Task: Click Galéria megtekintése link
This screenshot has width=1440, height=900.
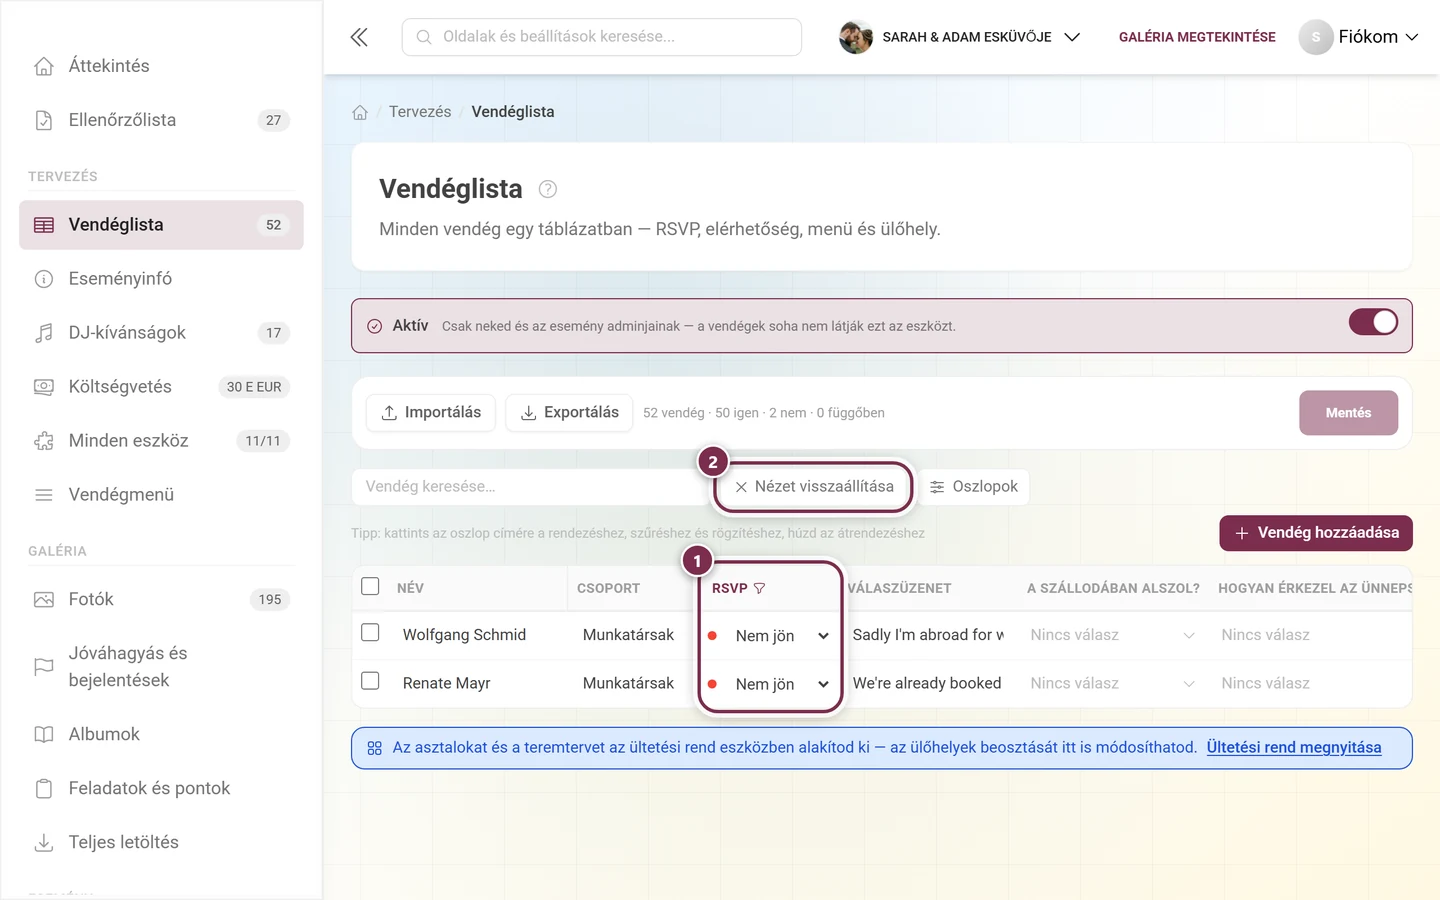Action: 1197,37
